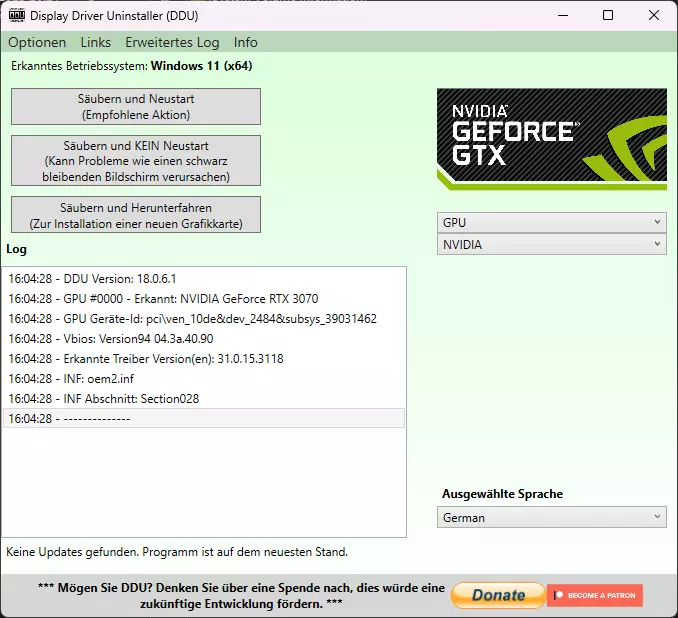Select the dashed separator log line
The height and width of the screenshot is (618, 678).
tap(204, 418)
